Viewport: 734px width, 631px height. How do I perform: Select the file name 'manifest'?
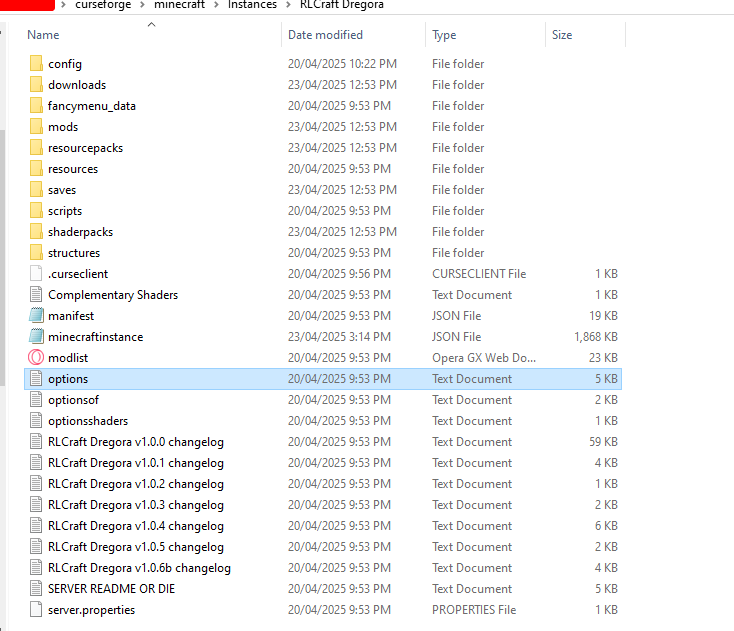click(x=71, y=316)
